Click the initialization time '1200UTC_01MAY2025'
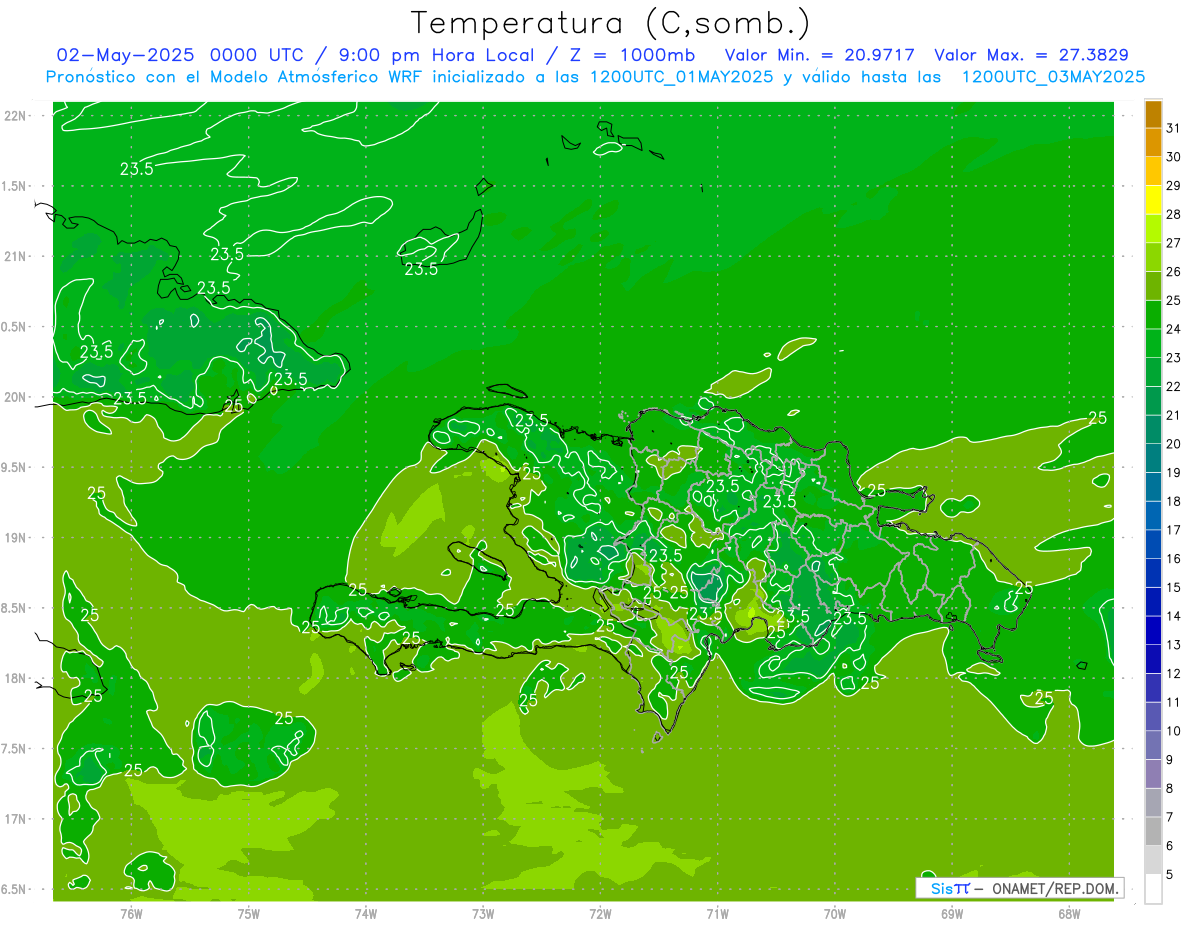Screen dimensions: 1200x927 680,77
